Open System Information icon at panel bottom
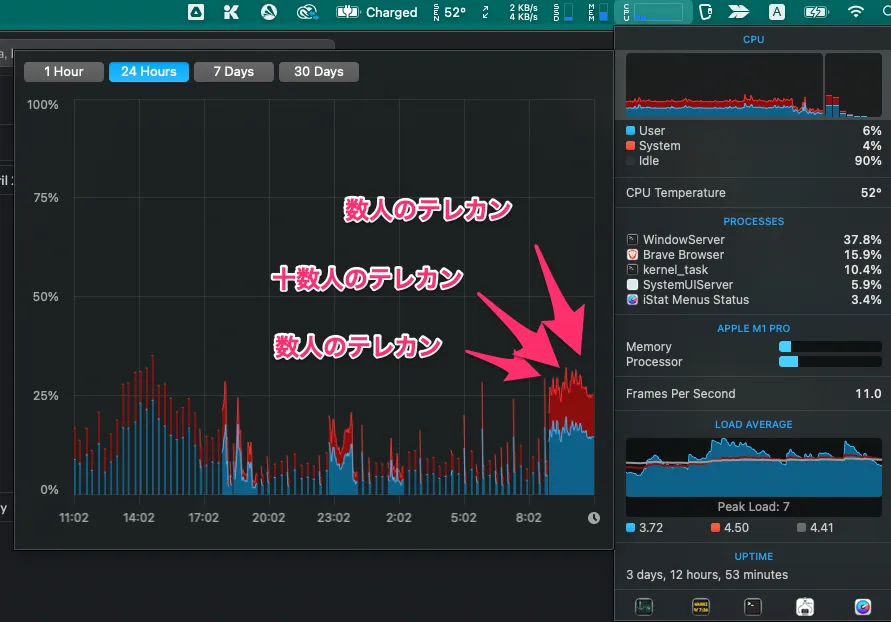This screenshot has height=622, width=891. click(x=805, y=606)
